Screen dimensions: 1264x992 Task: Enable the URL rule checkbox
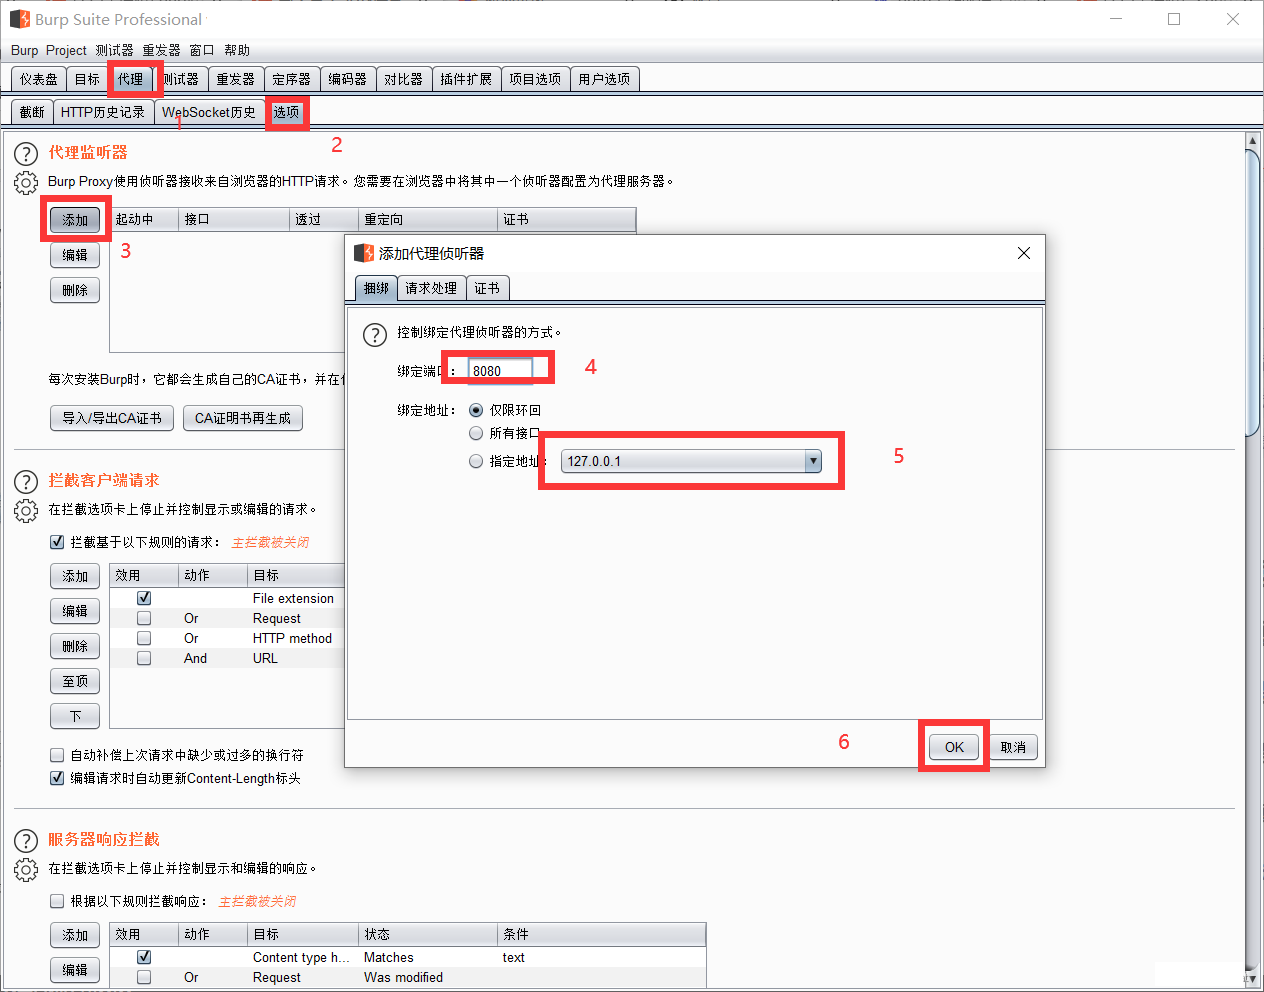pos(144,658)
